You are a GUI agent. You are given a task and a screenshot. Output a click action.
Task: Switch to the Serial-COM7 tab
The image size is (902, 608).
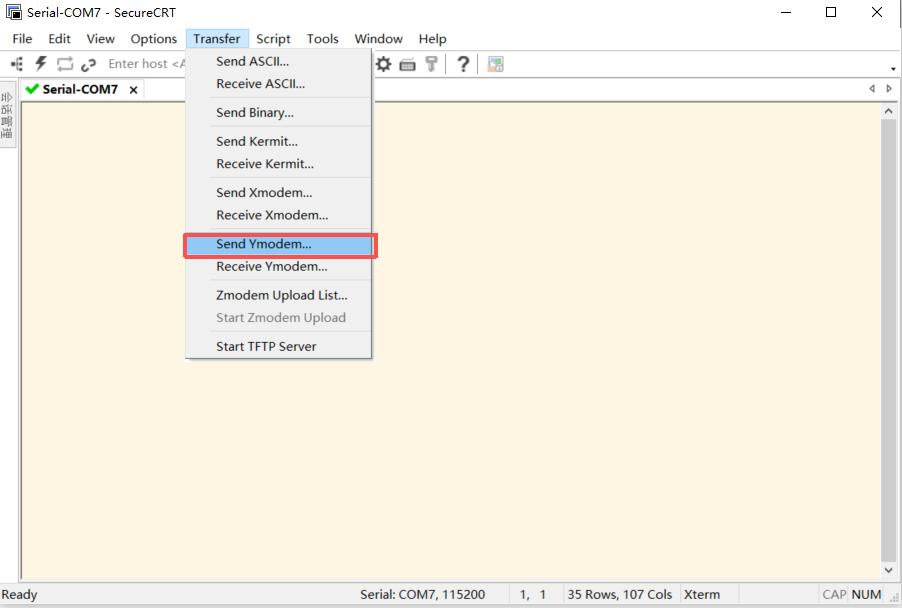80,89
